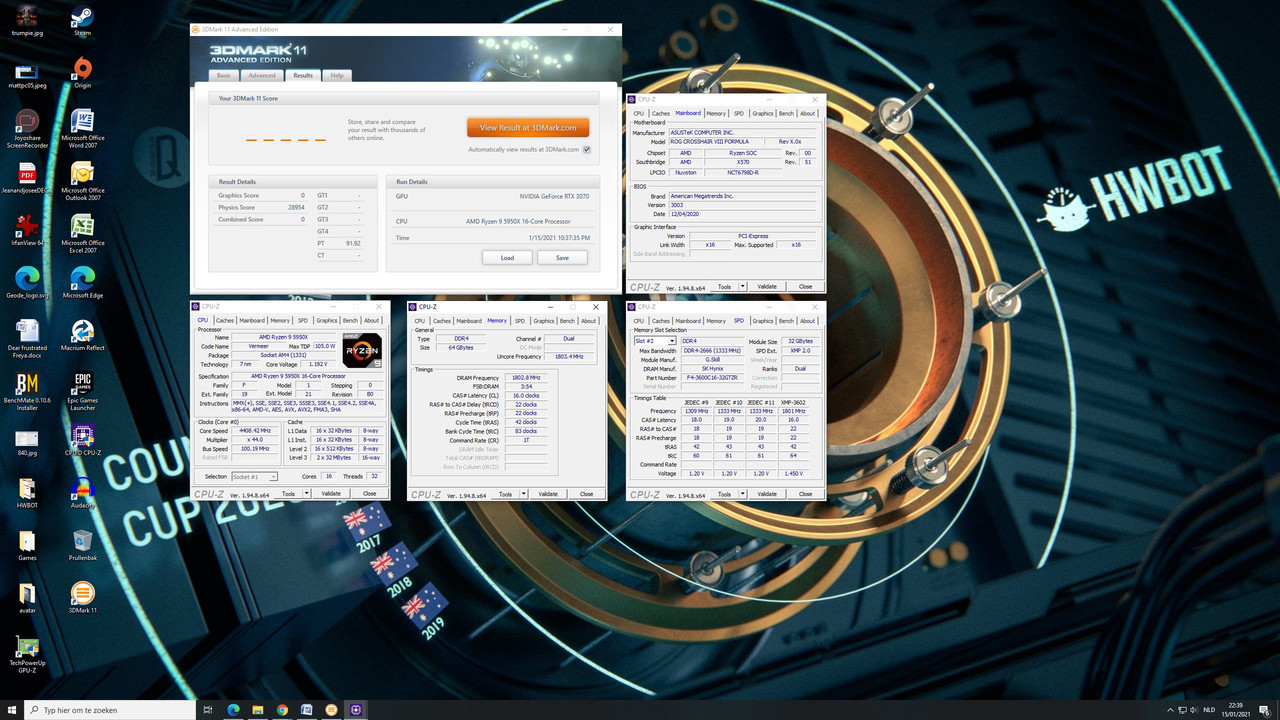Expand Tools dropdown arrow in Mainboard window

coord(742,286)
